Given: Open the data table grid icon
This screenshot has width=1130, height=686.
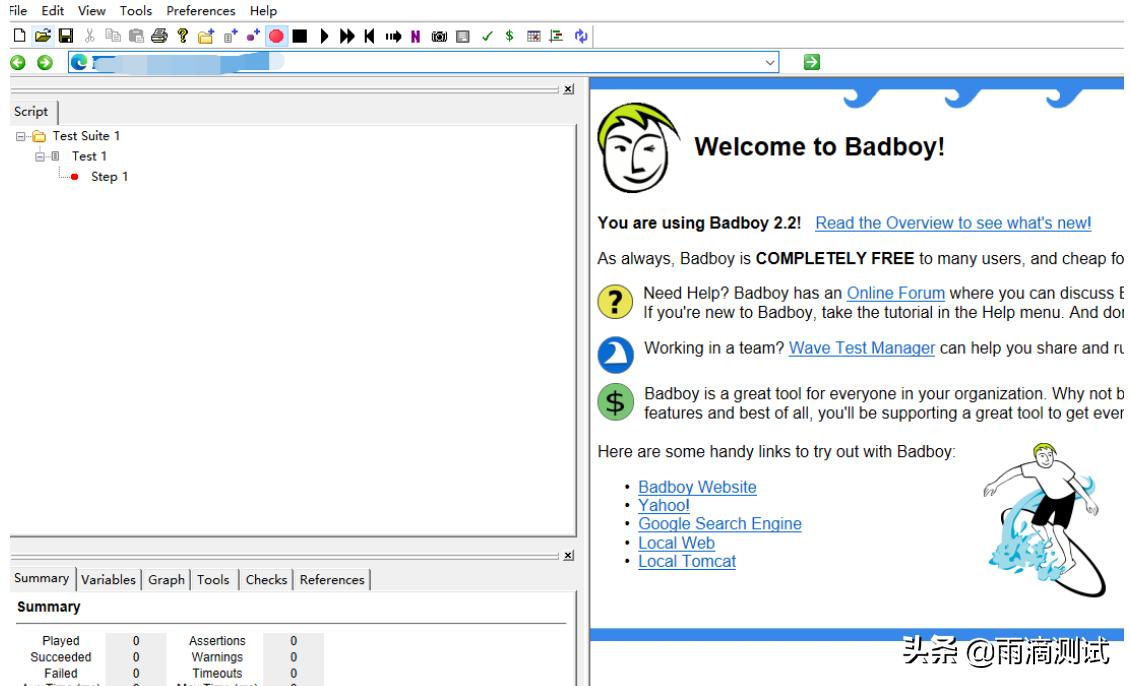Looking at the screenshot, I should 533,36.
